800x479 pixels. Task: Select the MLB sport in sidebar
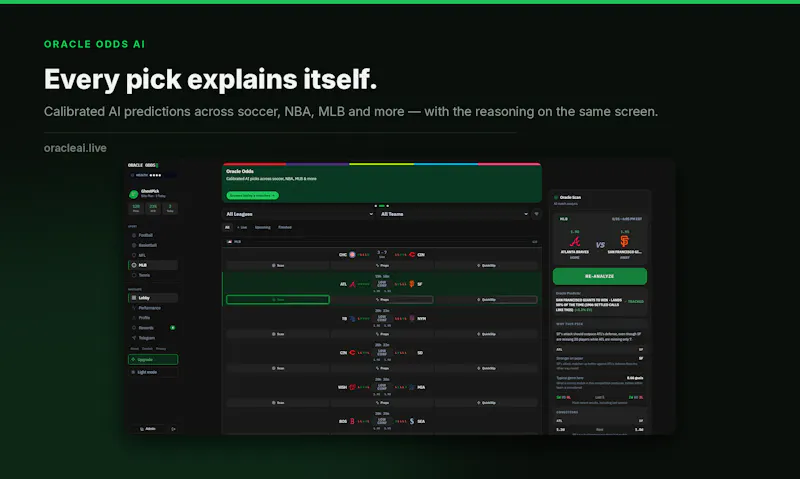click(153, 265)
